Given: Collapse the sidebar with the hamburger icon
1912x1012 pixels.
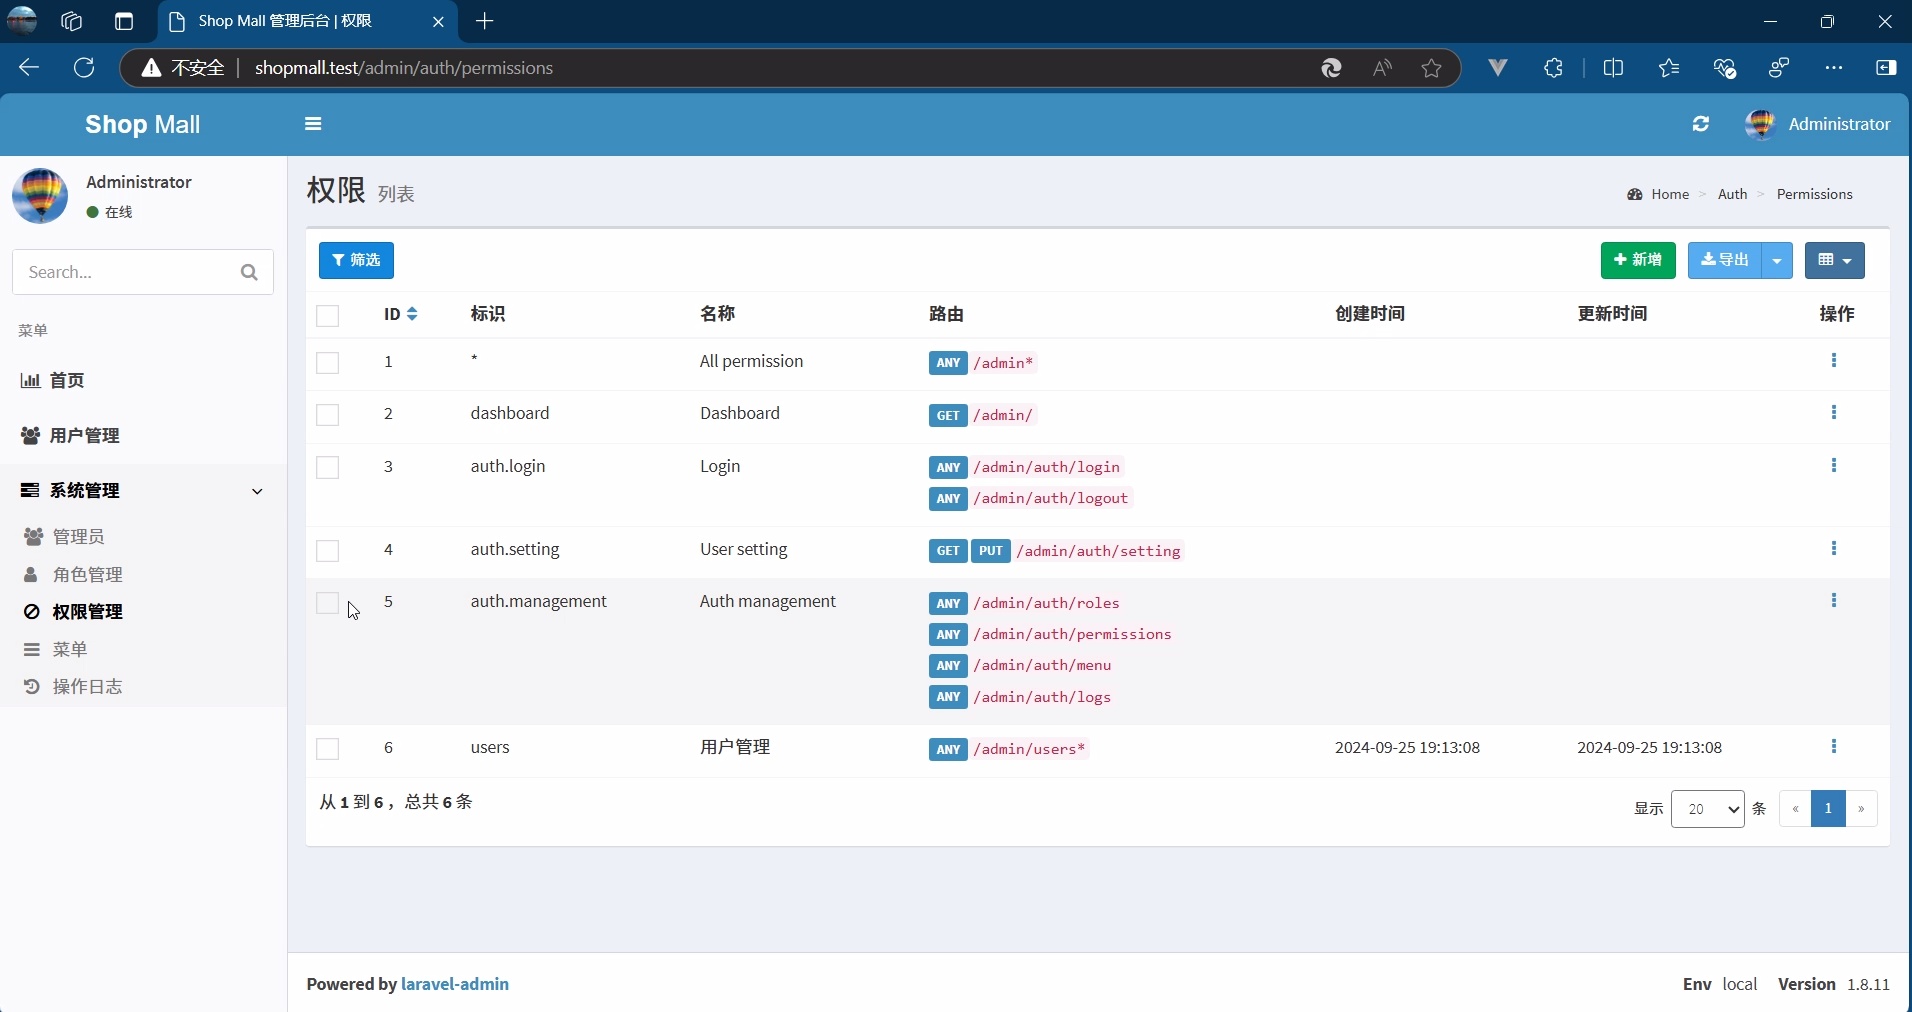Looking at the screenshot, I should 313,124.
